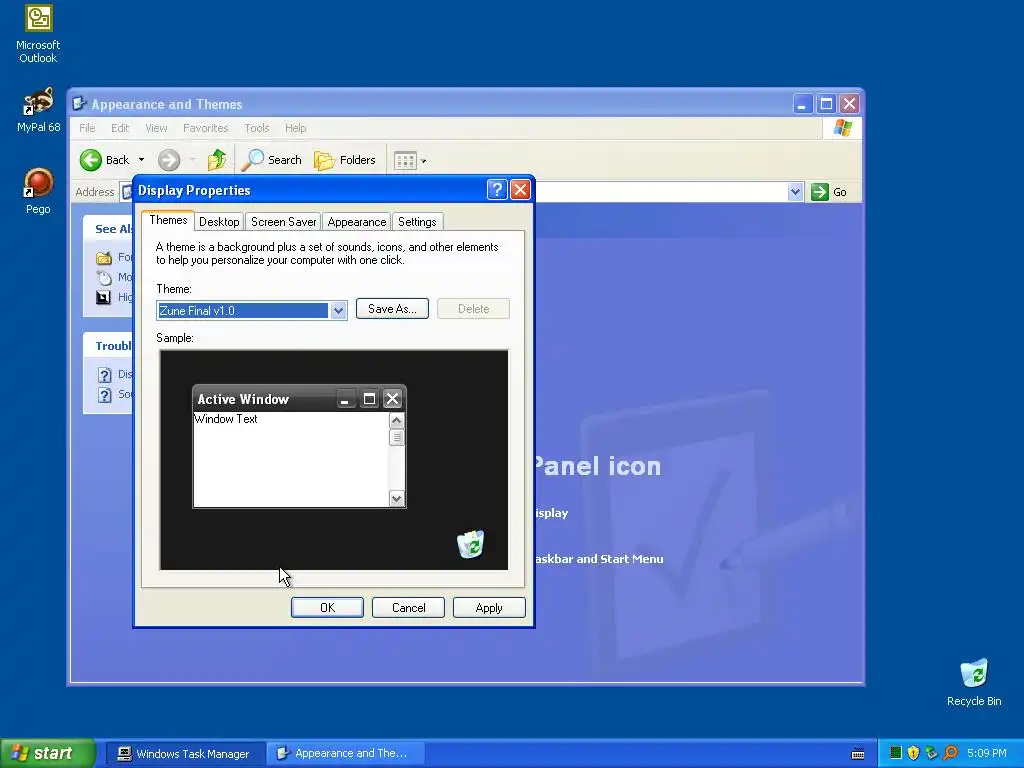Switch to the Desktop tab
The image size is (1024, 768).
point(219,222)
